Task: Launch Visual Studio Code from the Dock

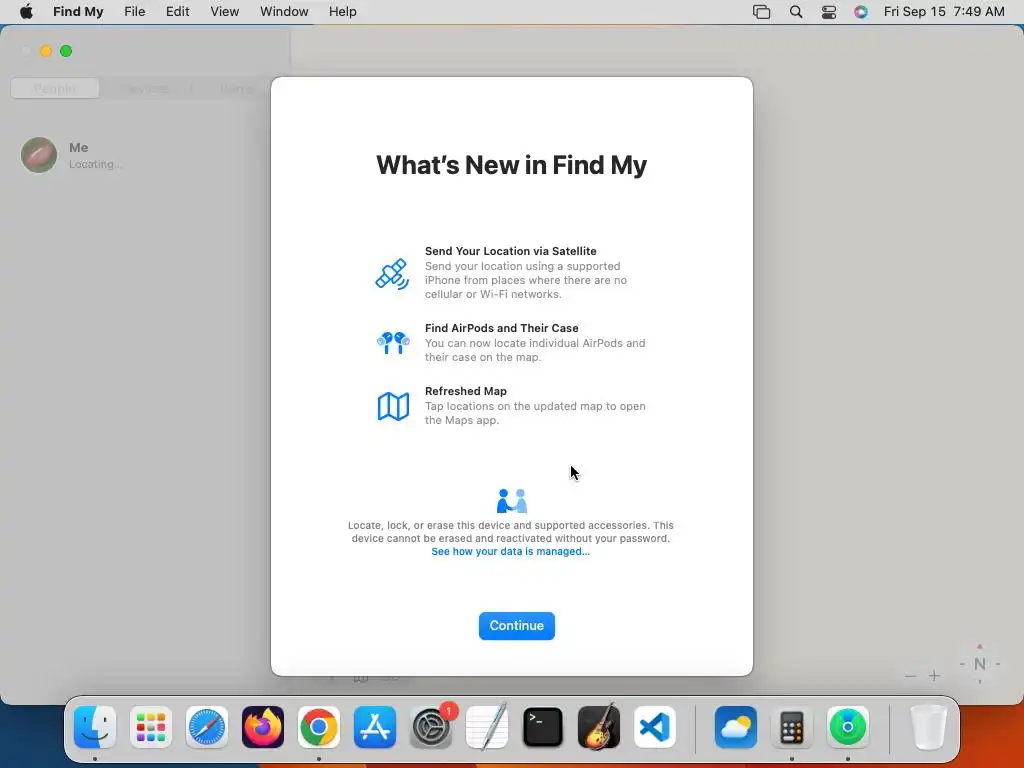Action: tap(655, 727)
